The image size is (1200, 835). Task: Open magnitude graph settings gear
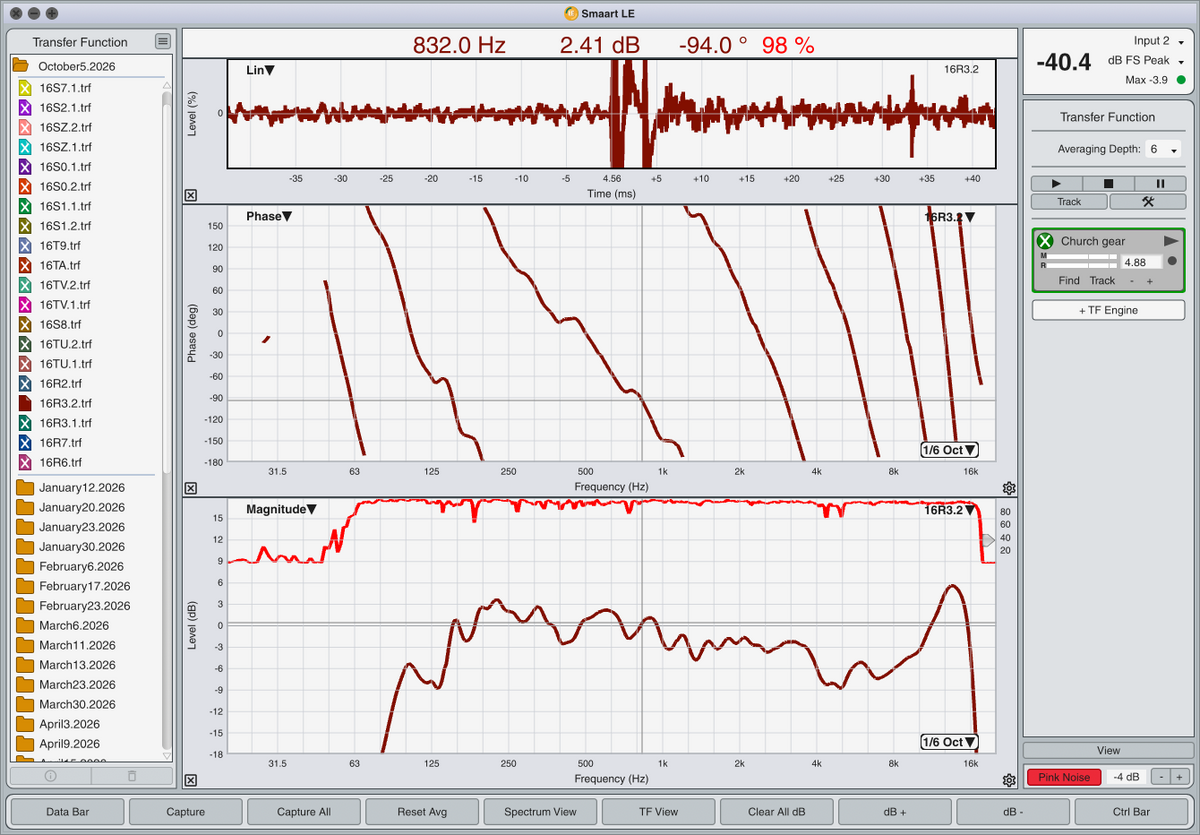click(x=1009, y=780)
